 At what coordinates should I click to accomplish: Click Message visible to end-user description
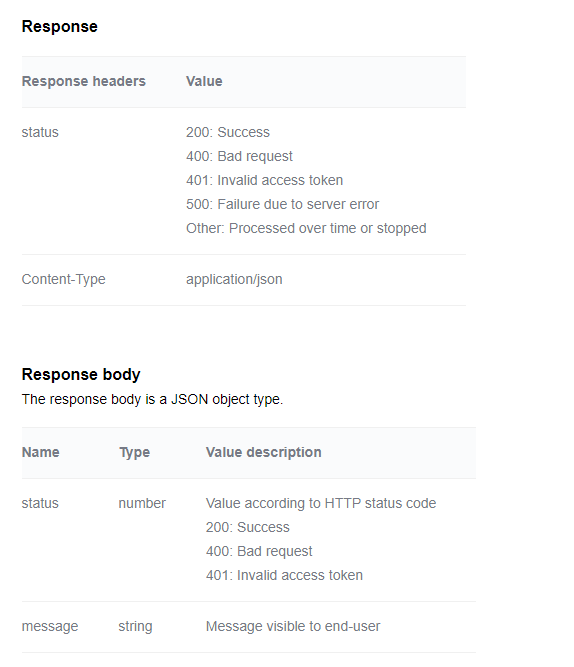(x=293, y=627)
